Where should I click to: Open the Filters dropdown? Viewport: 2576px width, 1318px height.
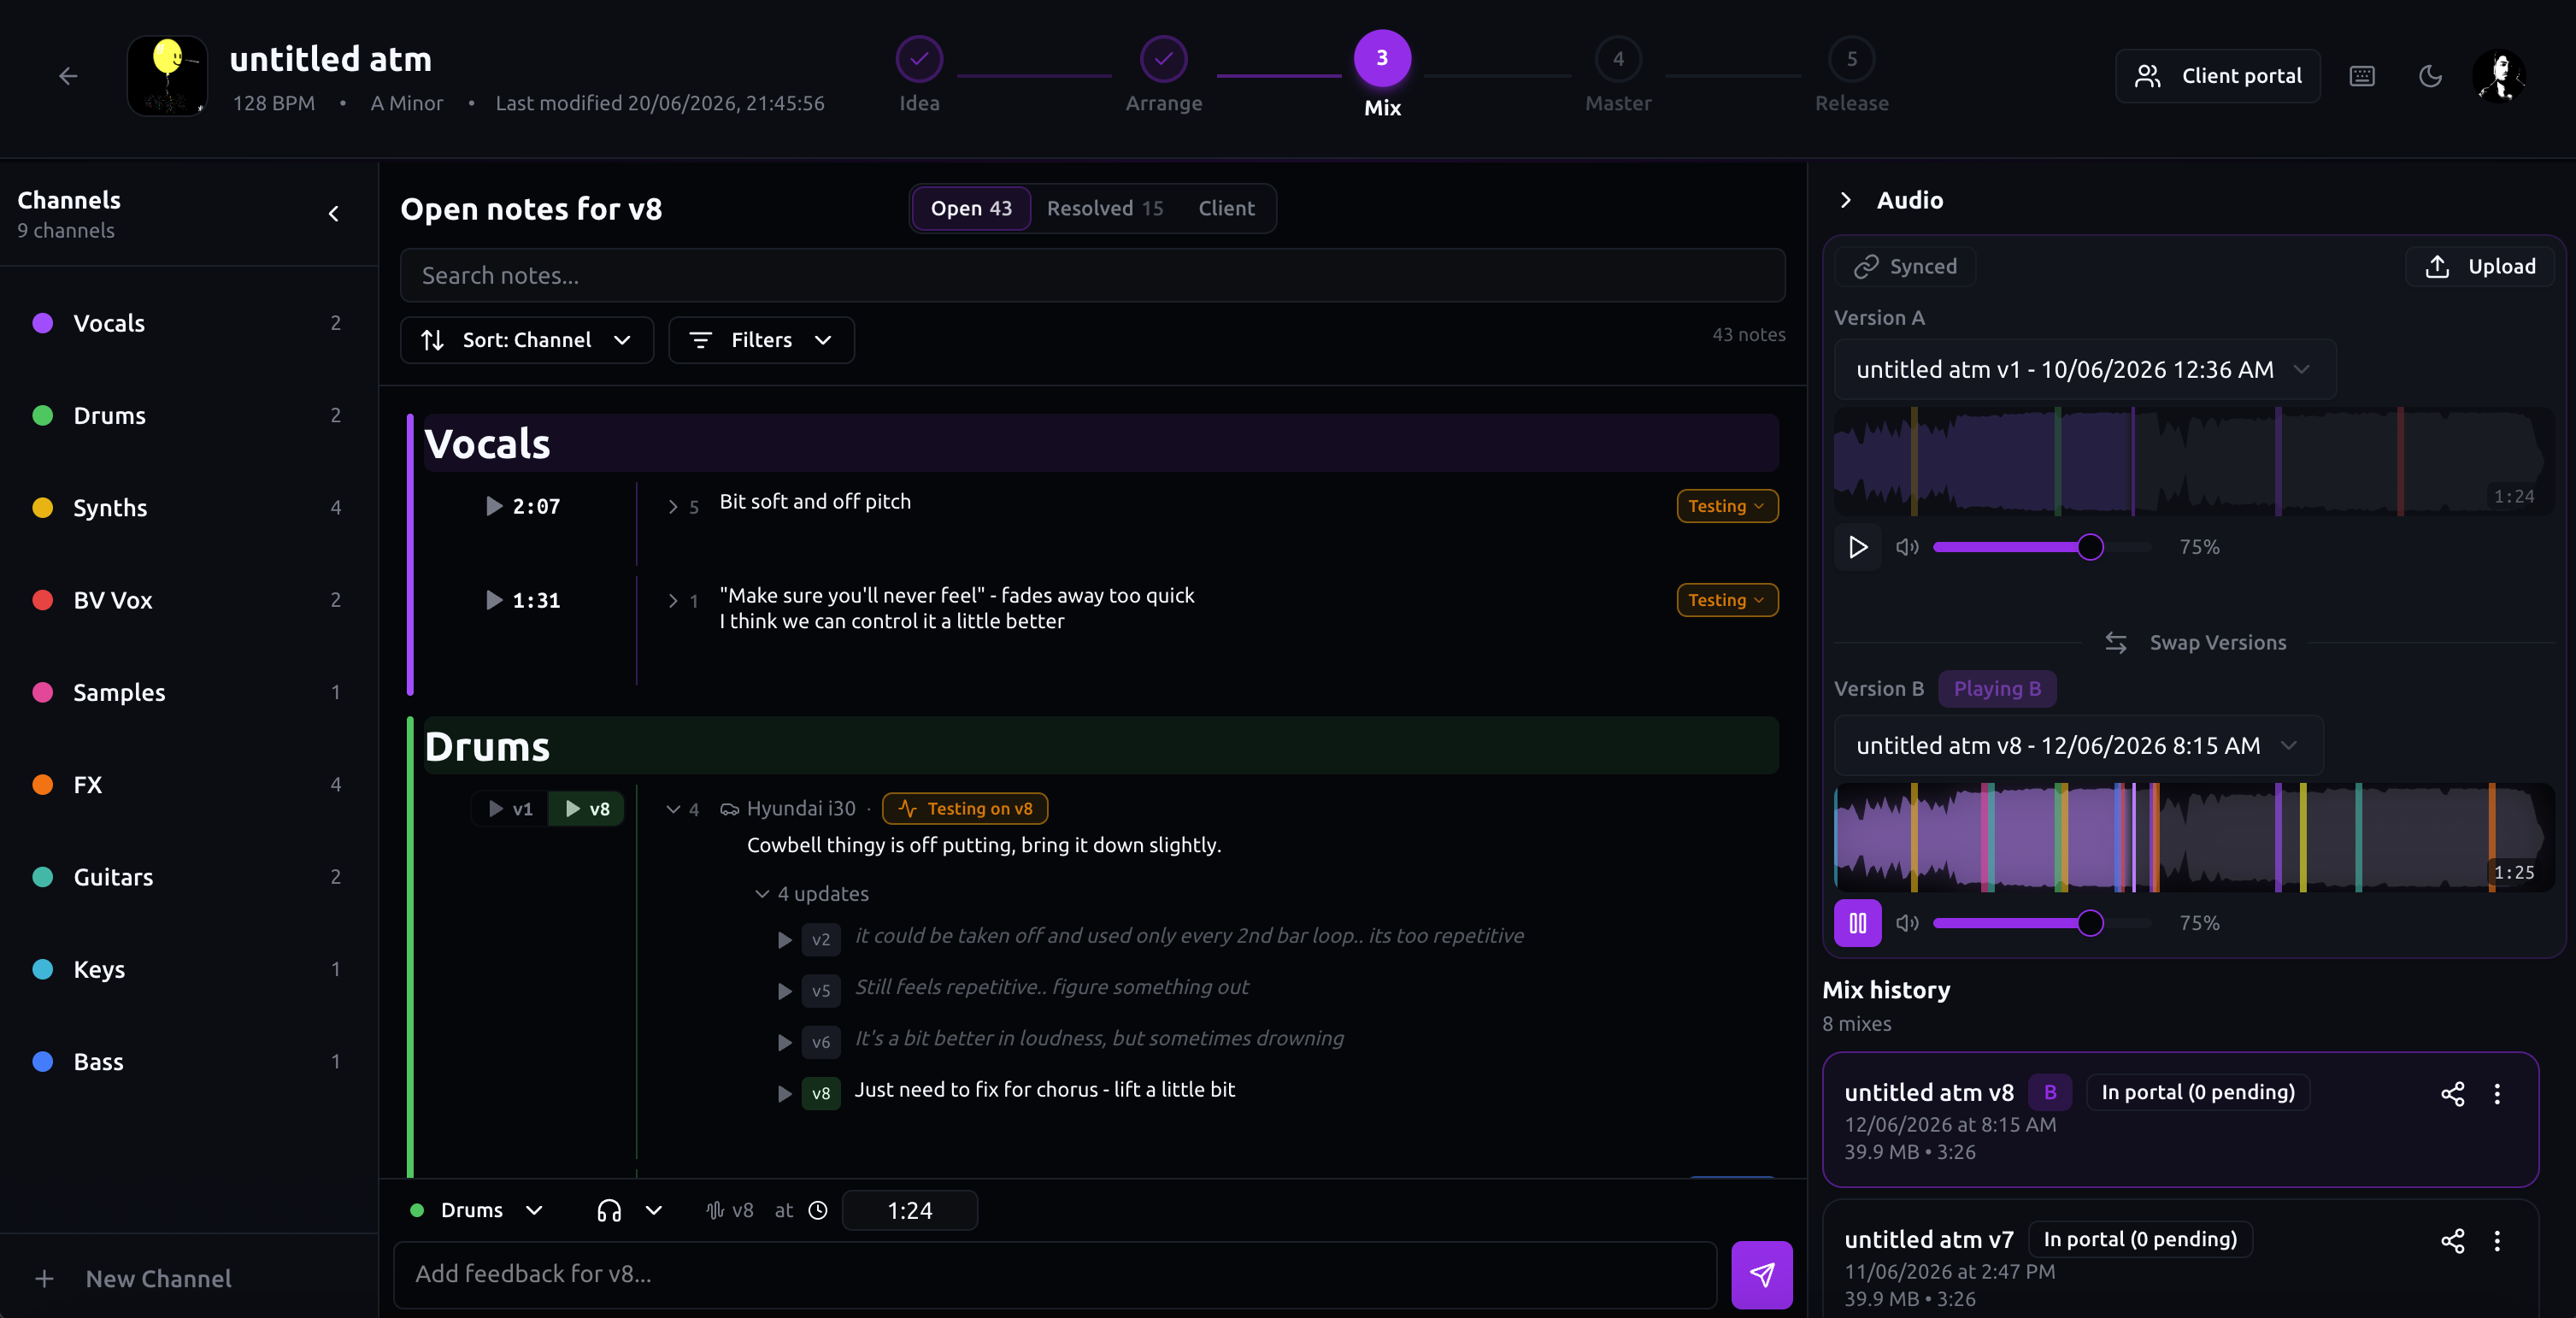pyautogui.click(x=761, y=340)
